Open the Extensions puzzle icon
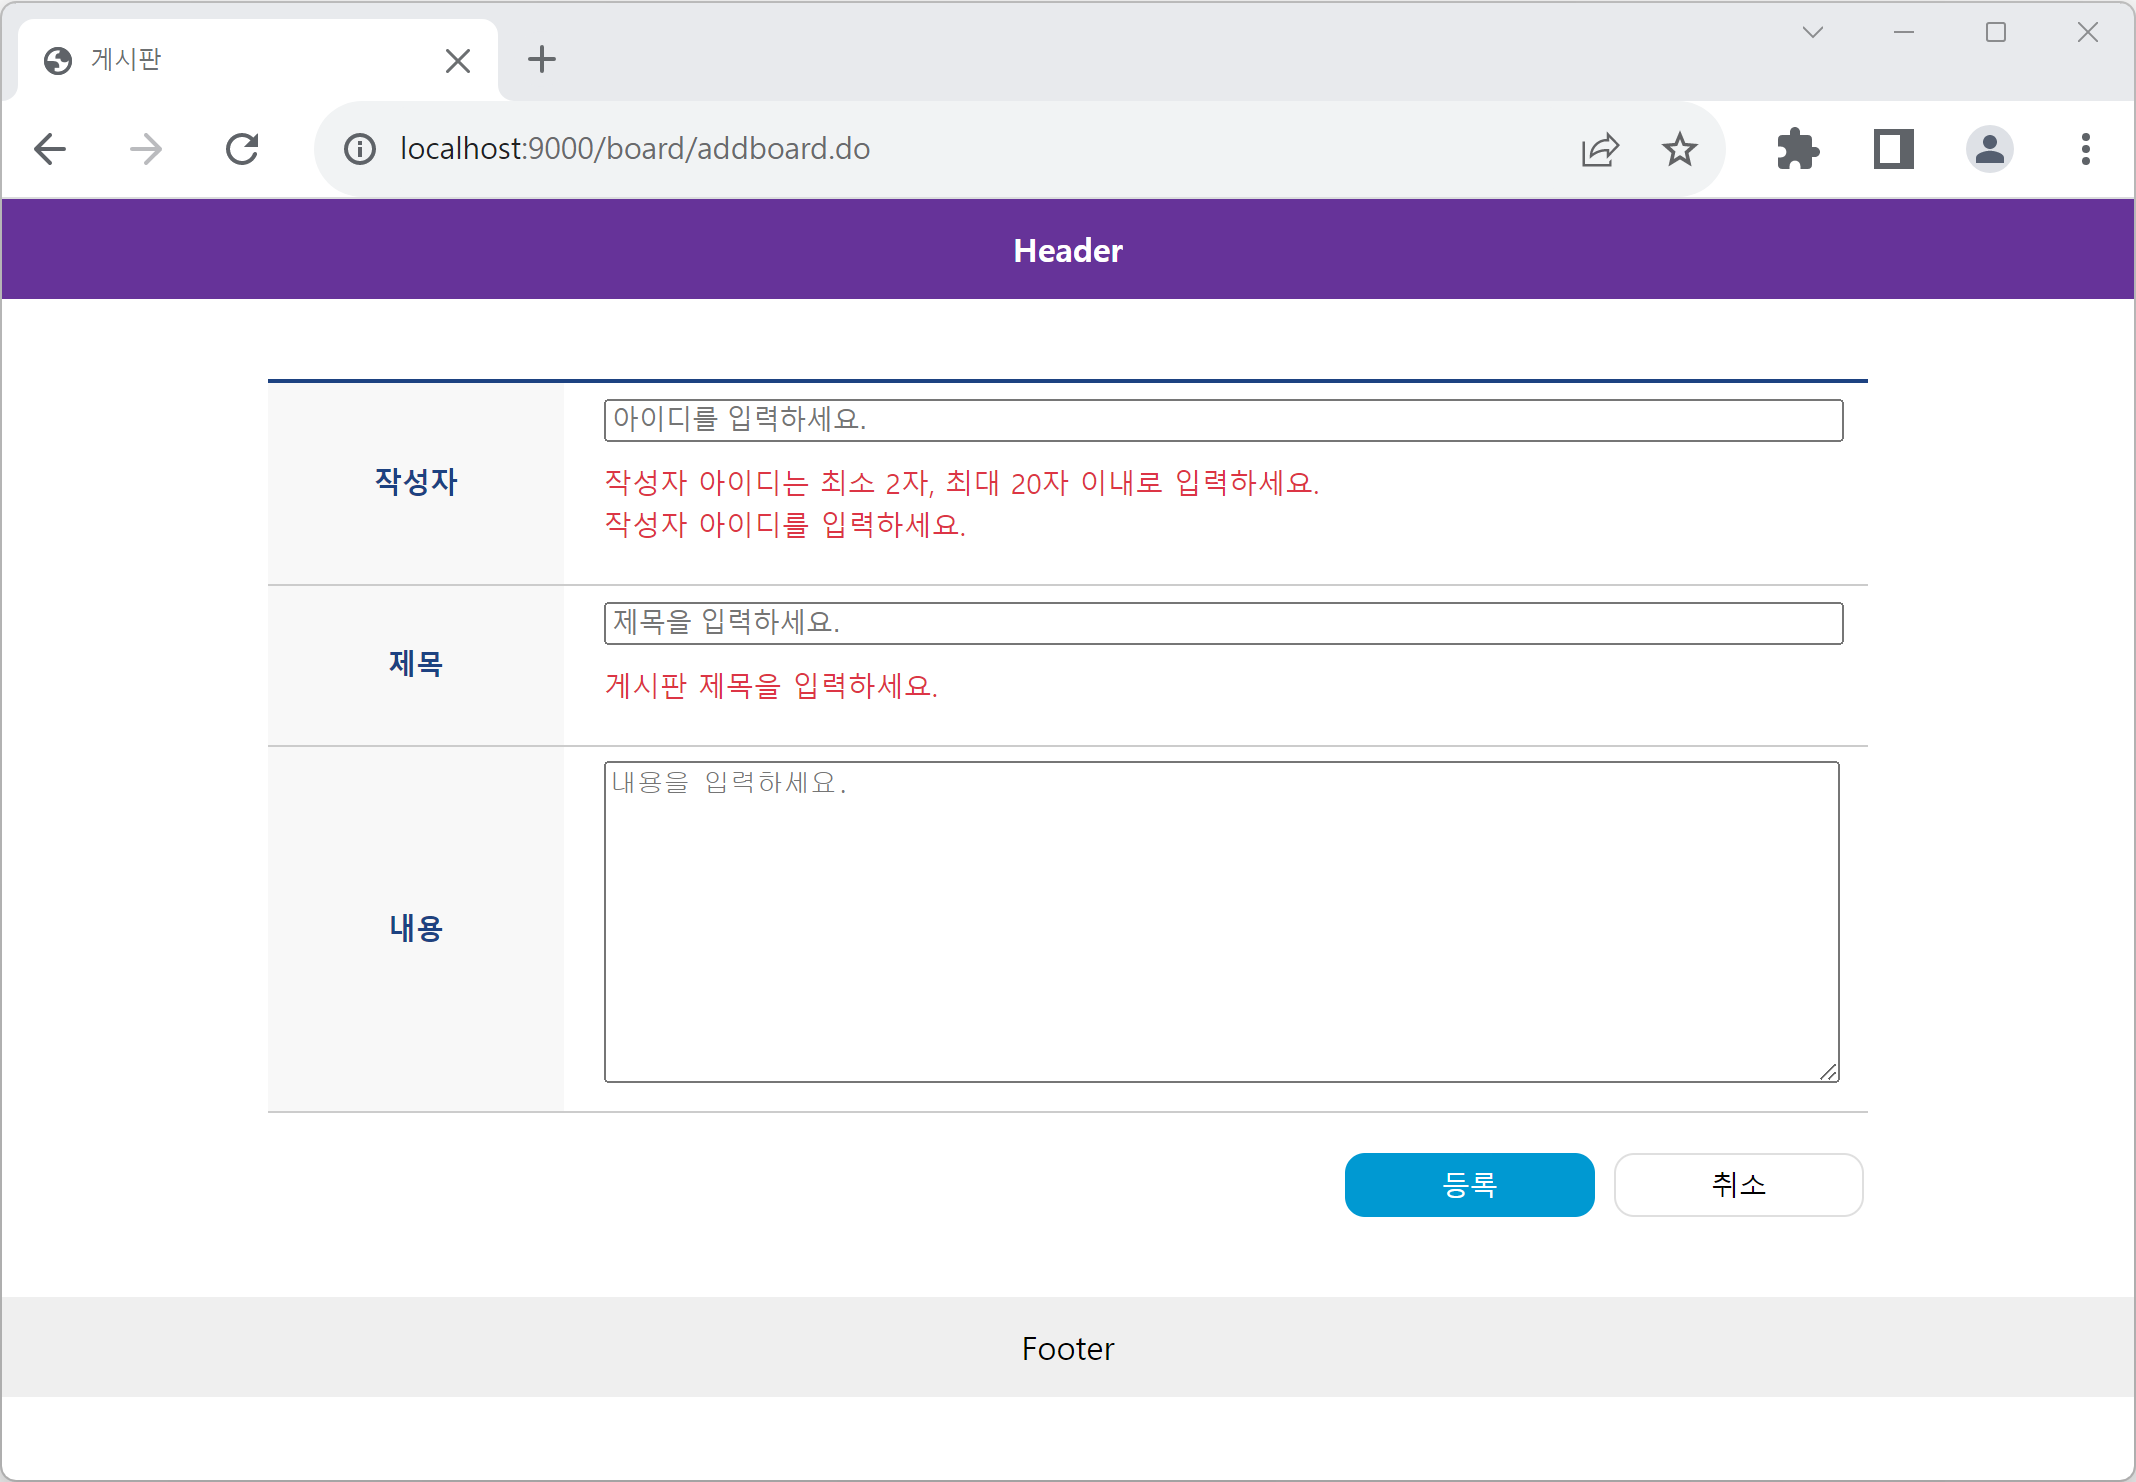The width and height of the screenshot is (2136, 1482). [1797, 149]
